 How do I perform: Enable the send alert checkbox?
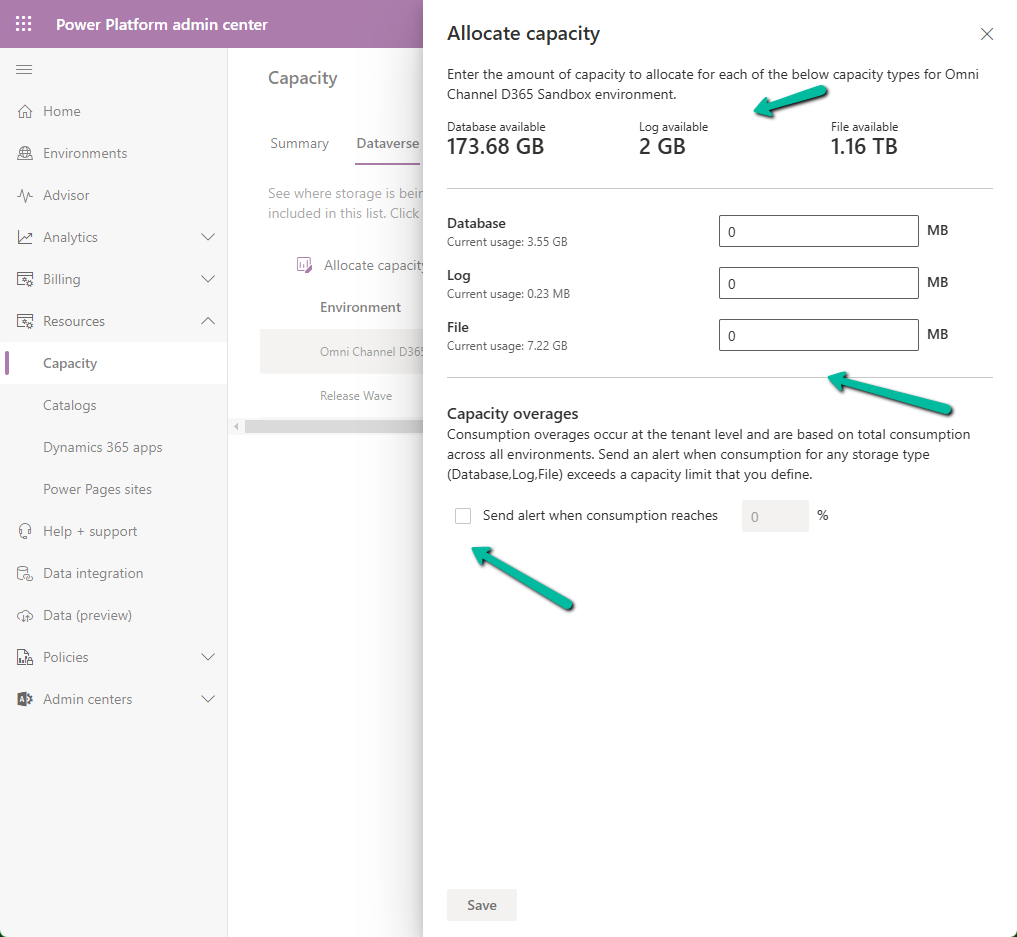coord(463,515)
